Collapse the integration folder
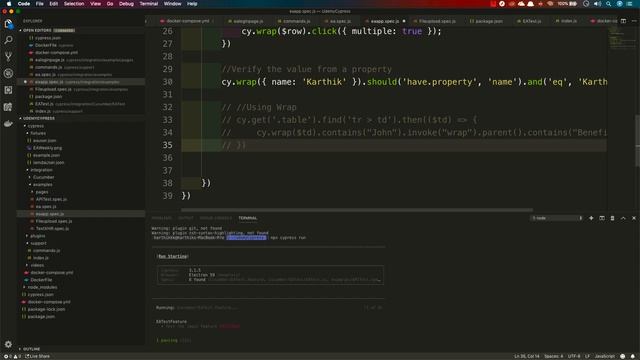Screen dimensions: 640x360 pyautogui.click(x=41, y=170)
